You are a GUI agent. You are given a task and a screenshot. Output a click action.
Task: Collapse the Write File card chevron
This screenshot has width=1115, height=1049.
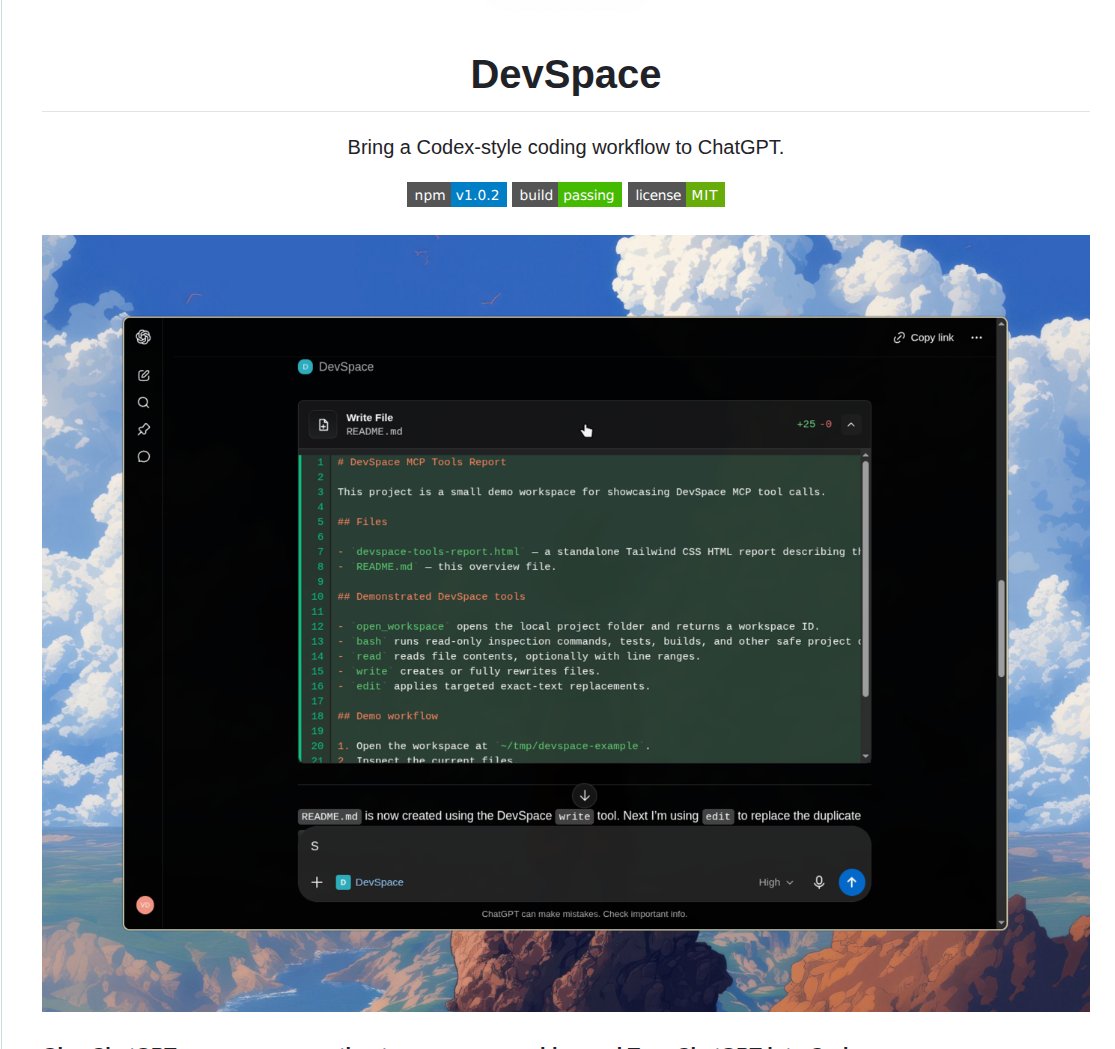point(851,425)
